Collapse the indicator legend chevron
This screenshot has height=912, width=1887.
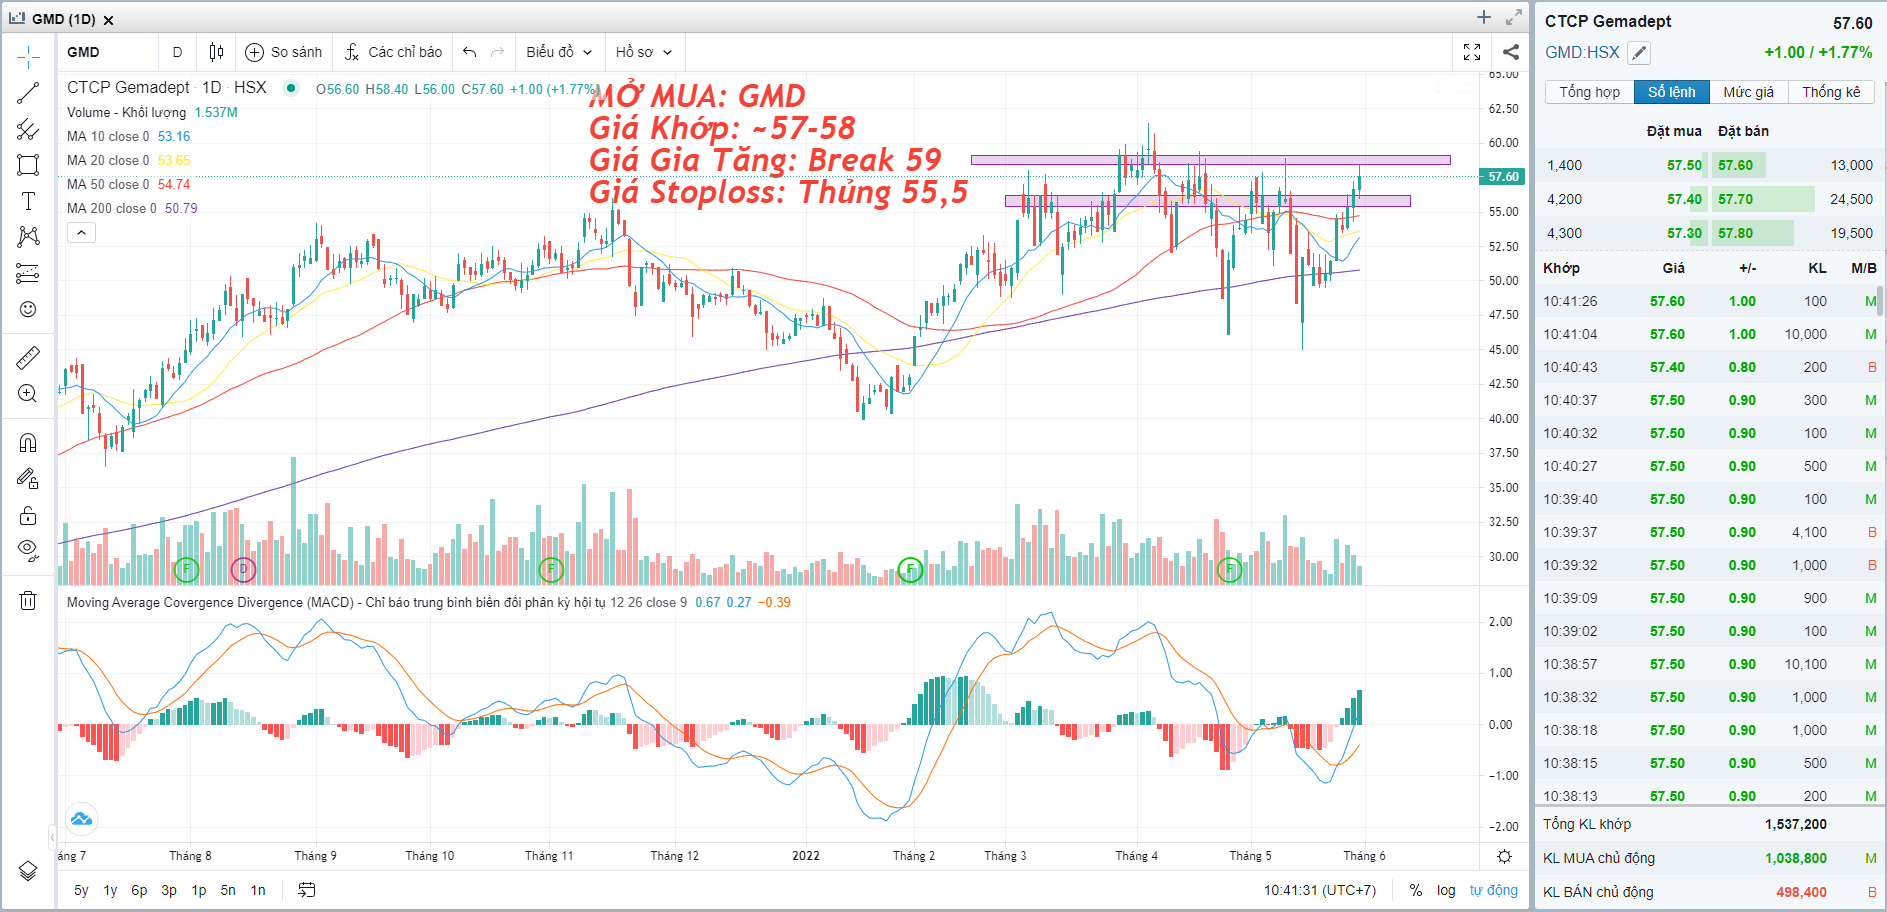click(82, 233)
